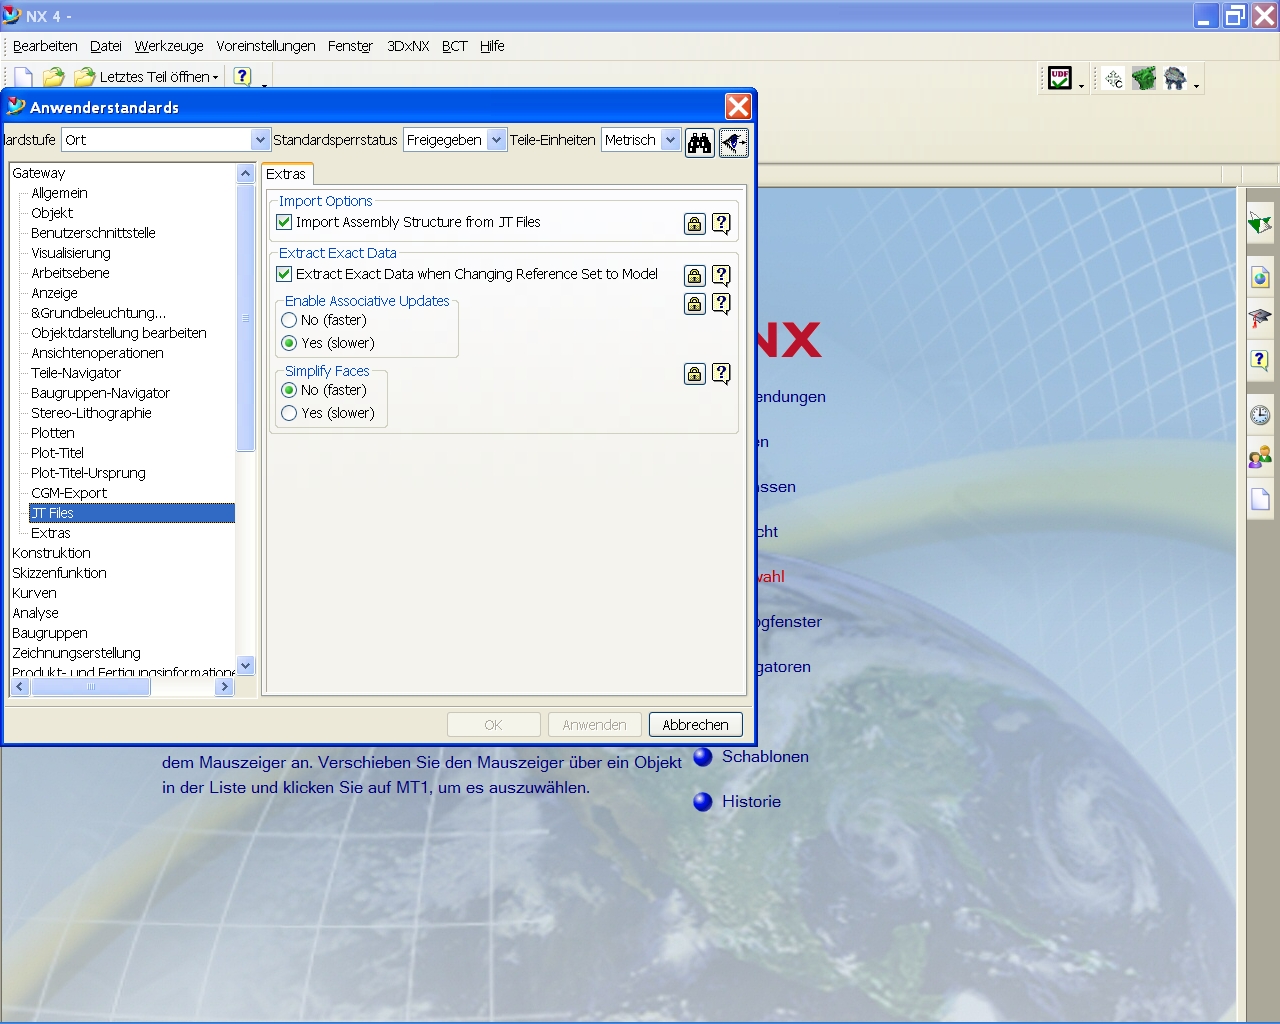This screenshot has height=1024, width=1280.
Task: Open the green navigator icon in resource bar
Action: (x=1260, y=223)
